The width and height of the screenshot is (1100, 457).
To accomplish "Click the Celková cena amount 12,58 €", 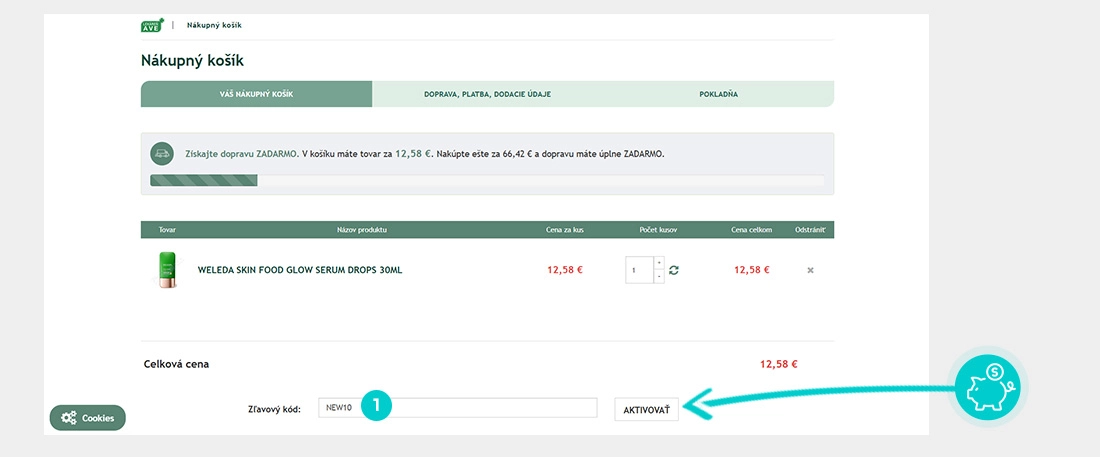I will pos(779,364).
